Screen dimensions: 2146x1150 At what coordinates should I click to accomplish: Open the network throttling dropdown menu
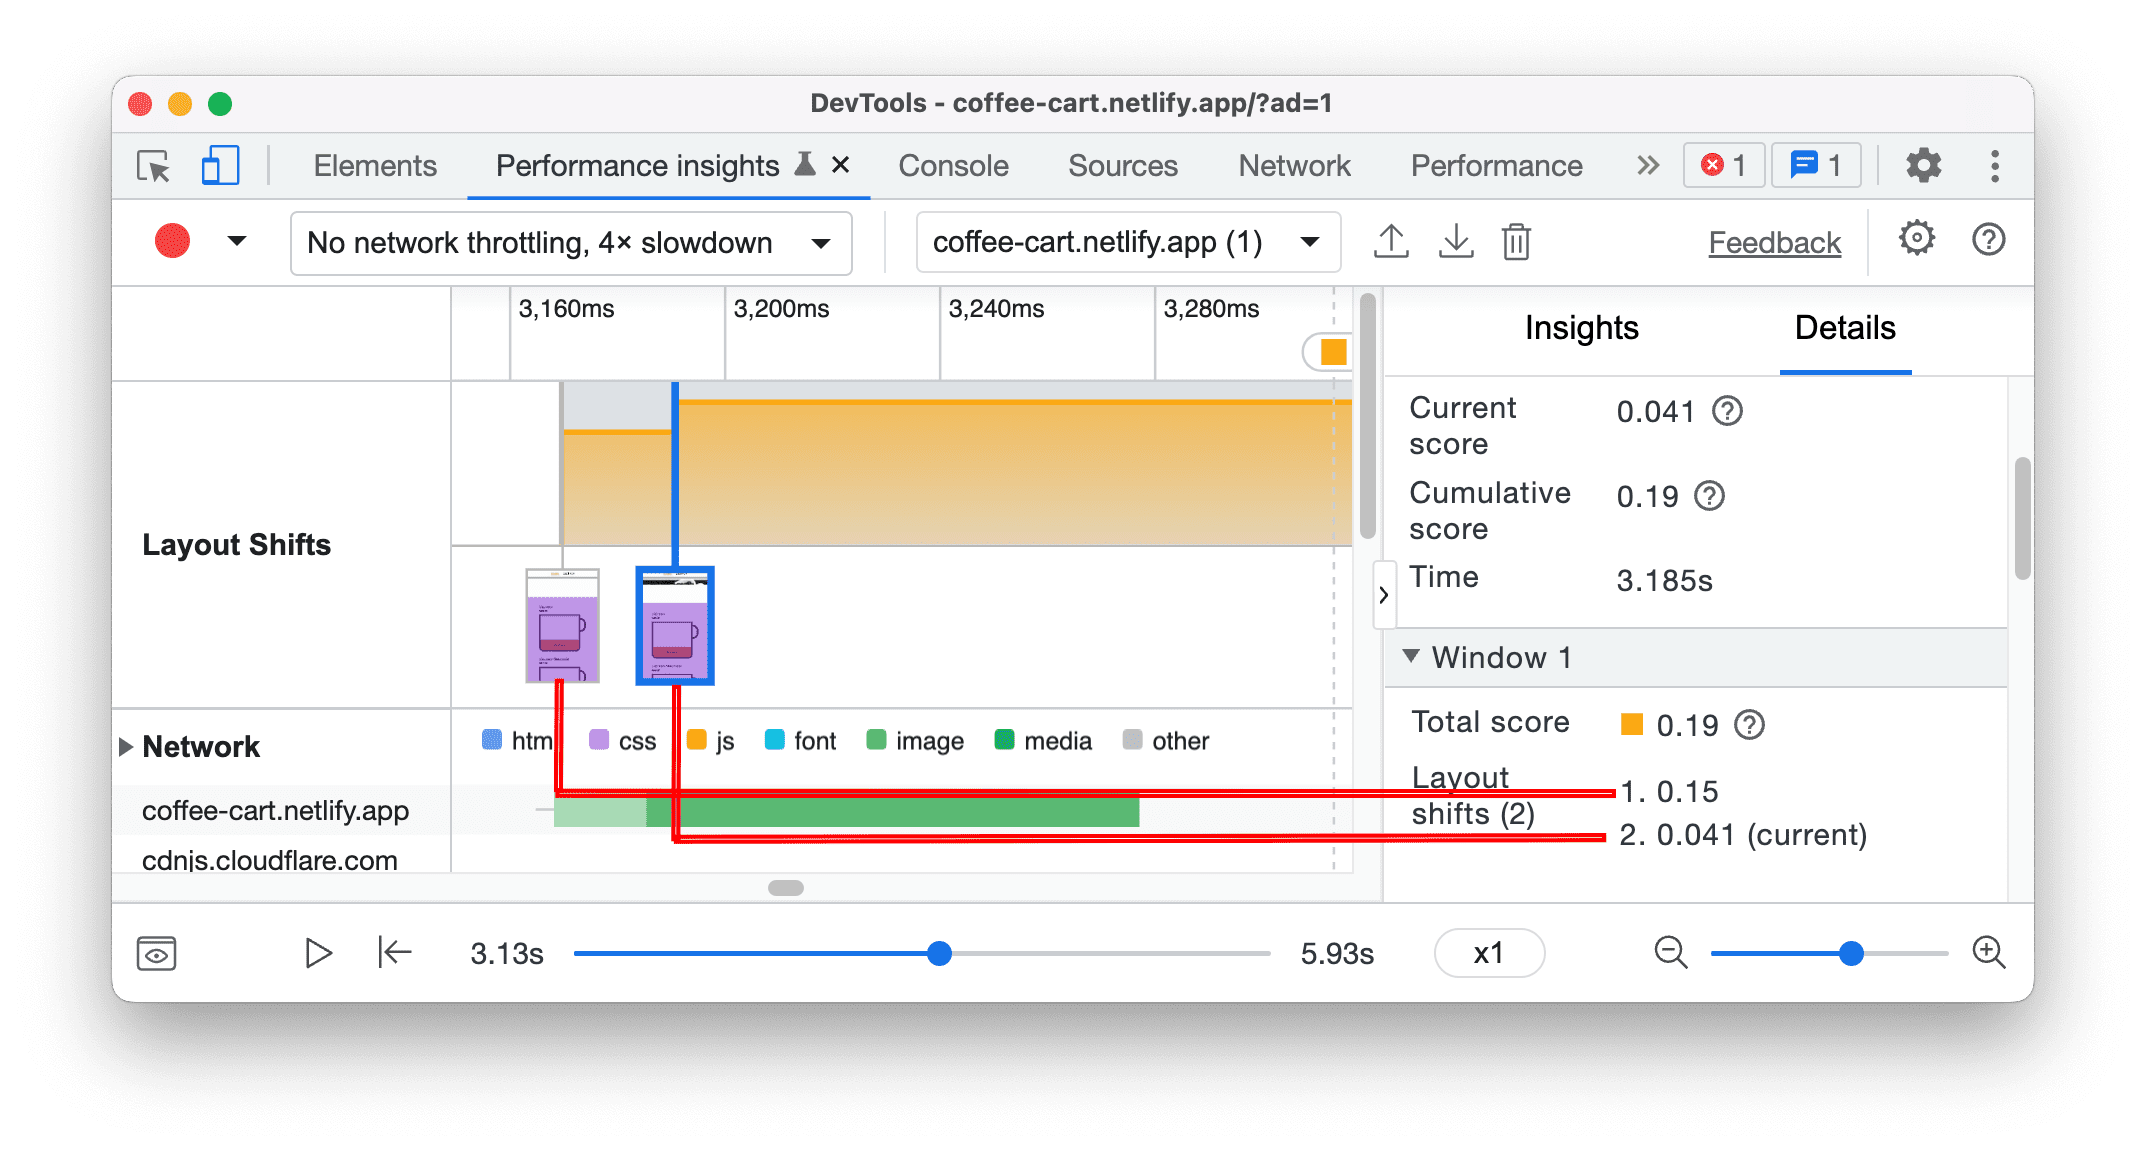(x=562, y=241)
